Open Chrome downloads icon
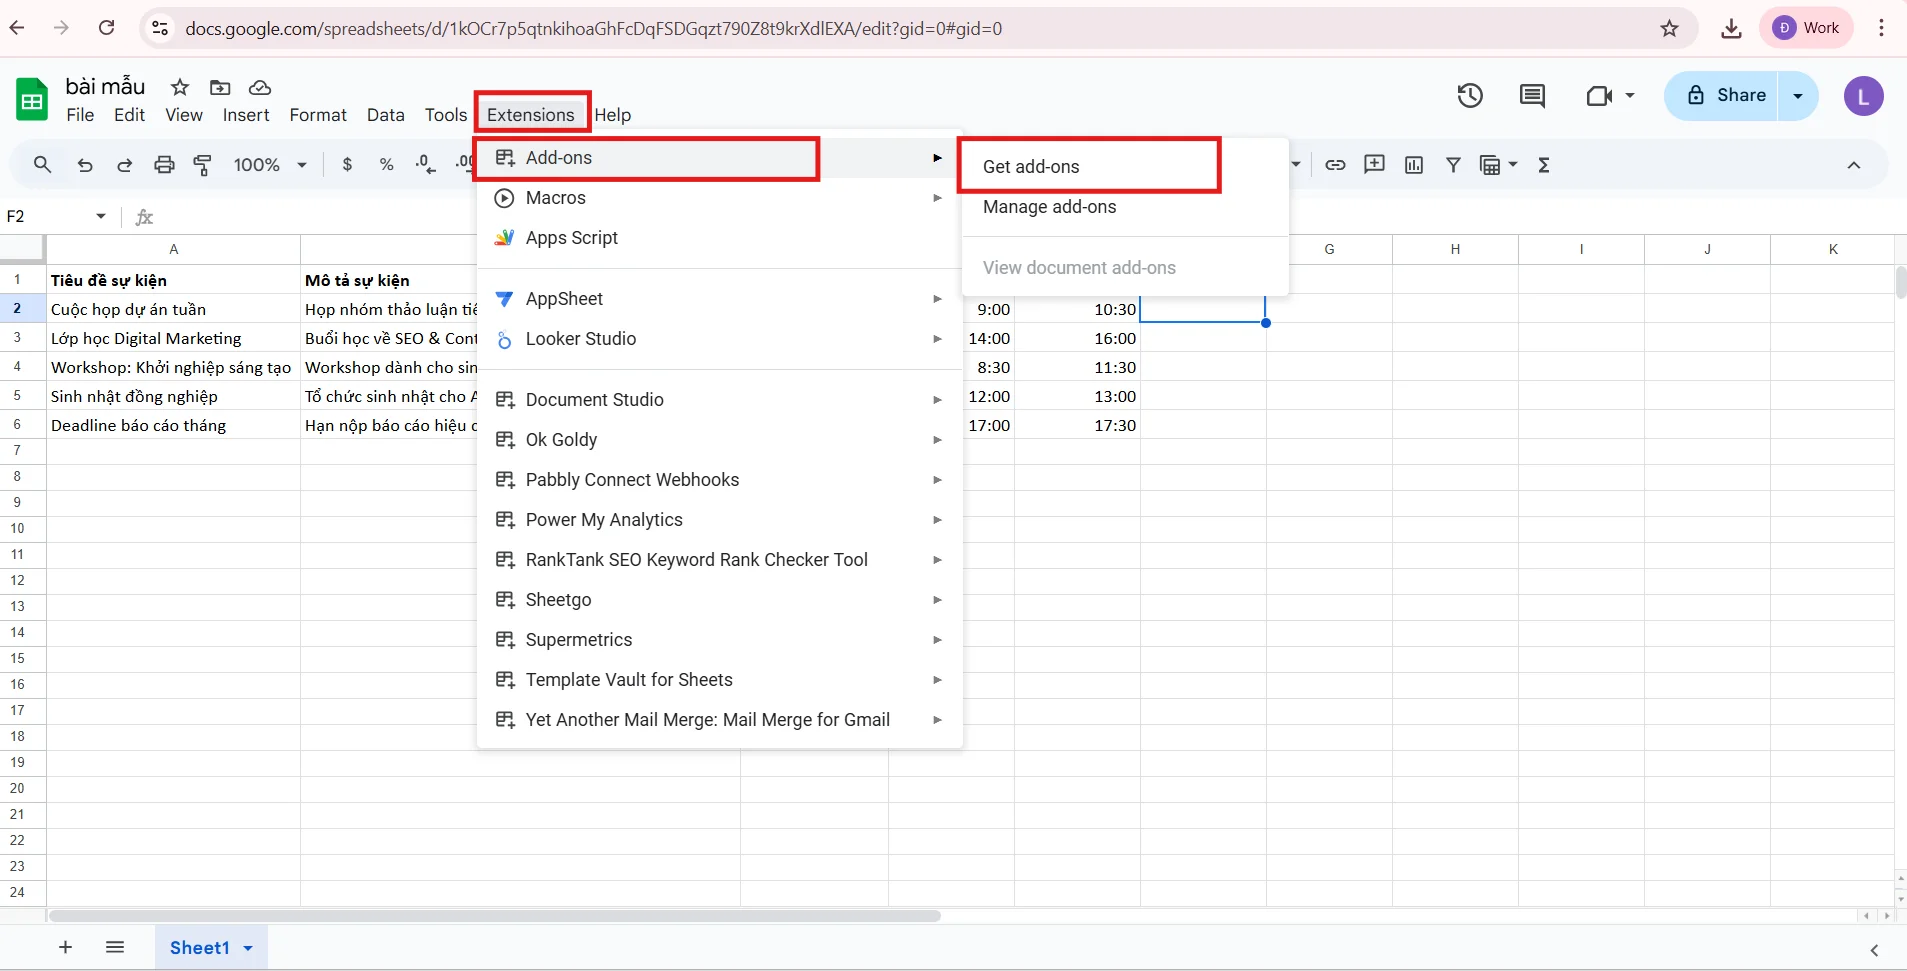Viewport: 1907px width, 971px height. (x=1731, y=28)
